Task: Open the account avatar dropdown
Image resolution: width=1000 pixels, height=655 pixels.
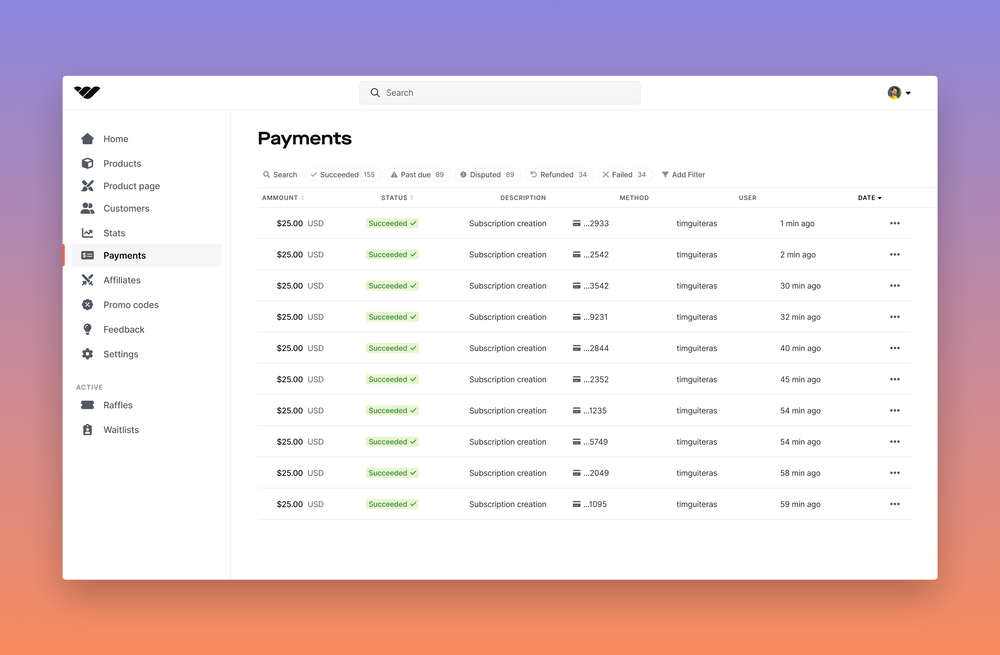Action: point(898,92)
